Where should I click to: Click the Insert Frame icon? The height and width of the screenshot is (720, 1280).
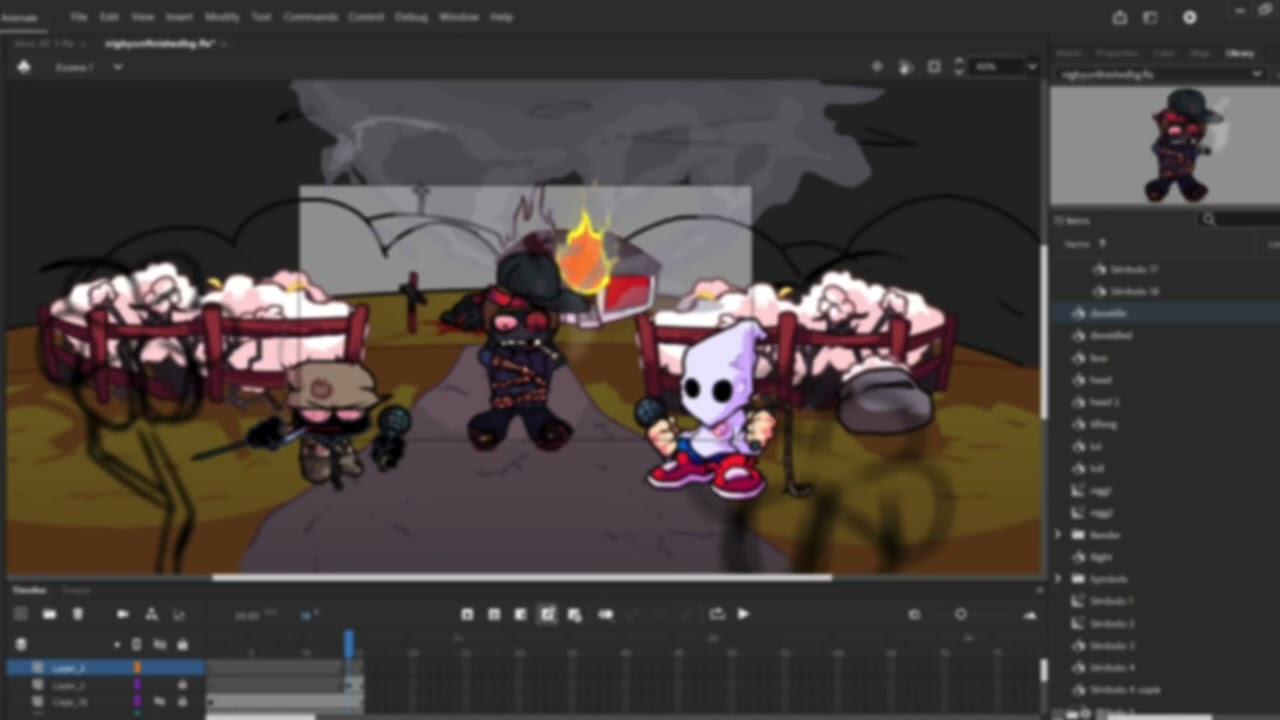tap(521, 614)
